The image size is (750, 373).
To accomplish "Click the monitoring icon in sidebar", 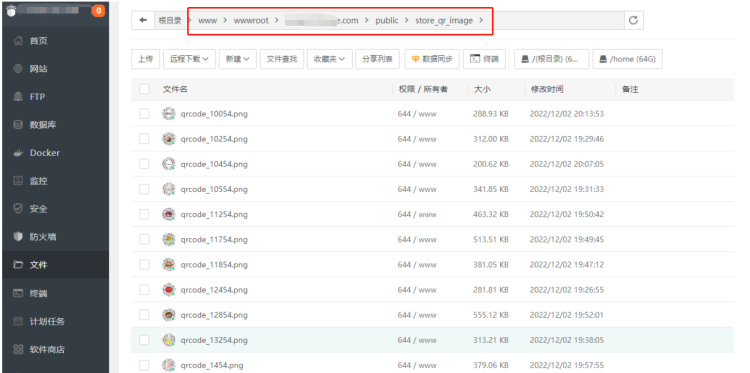I will click(18, 181).
